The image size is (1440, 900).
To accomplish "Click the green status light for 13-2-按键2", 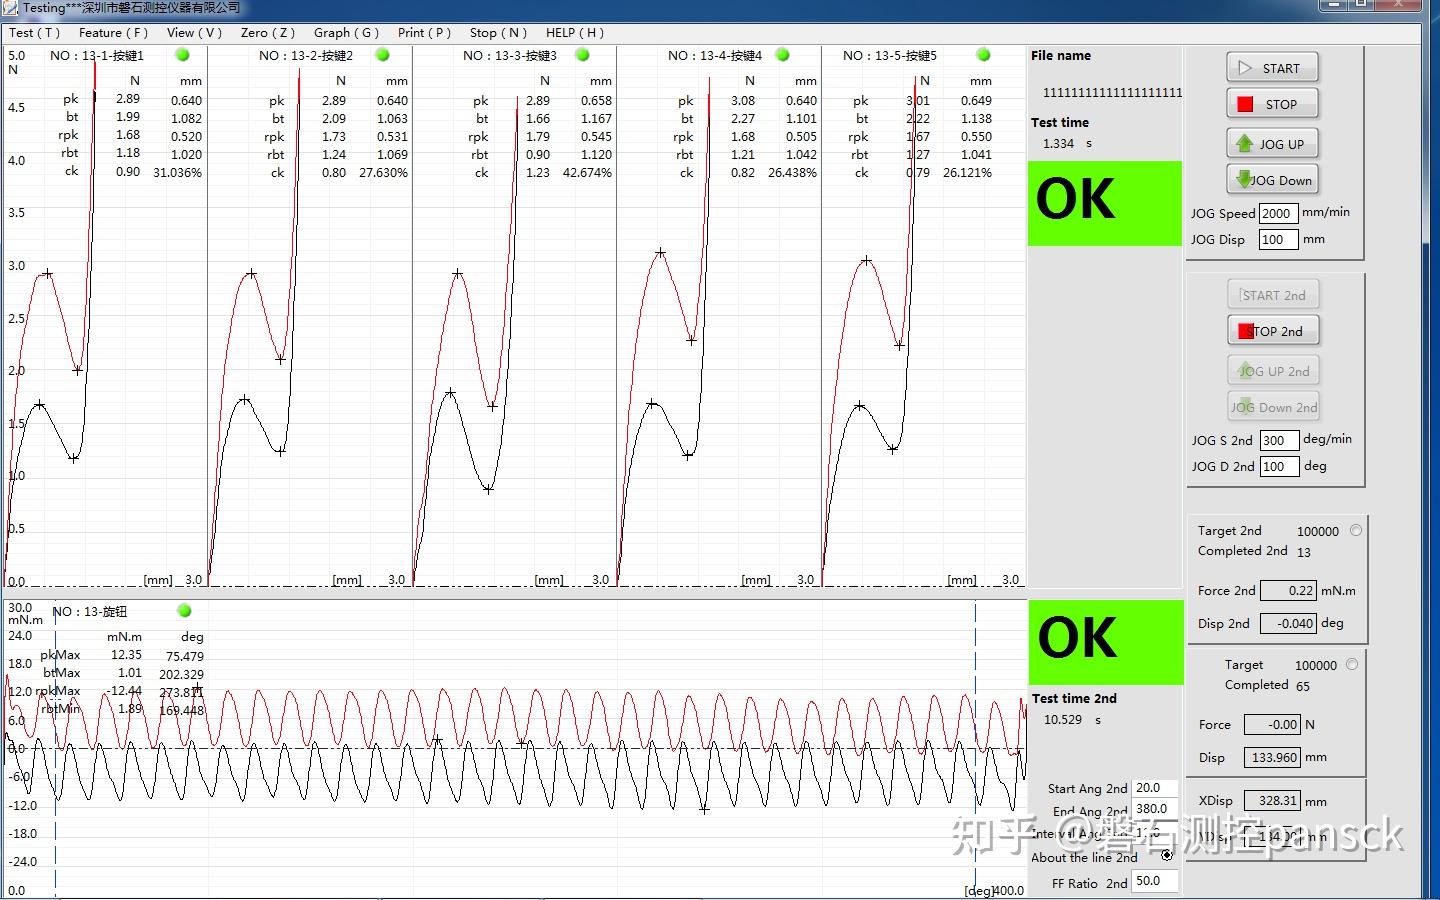I will click(382, 55).
